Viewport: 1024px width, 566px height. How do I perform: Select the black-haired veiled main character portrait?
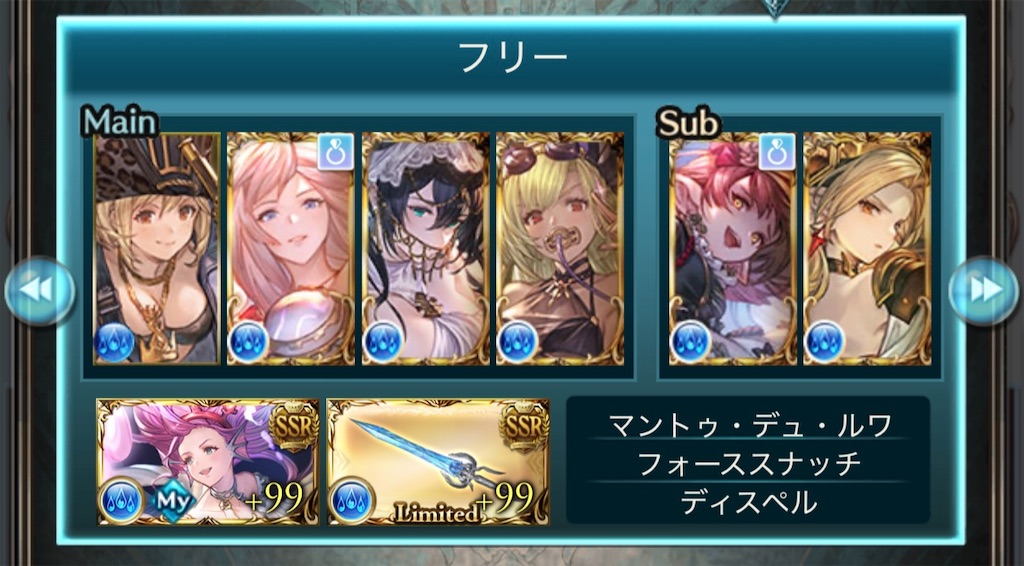[425, 248]
